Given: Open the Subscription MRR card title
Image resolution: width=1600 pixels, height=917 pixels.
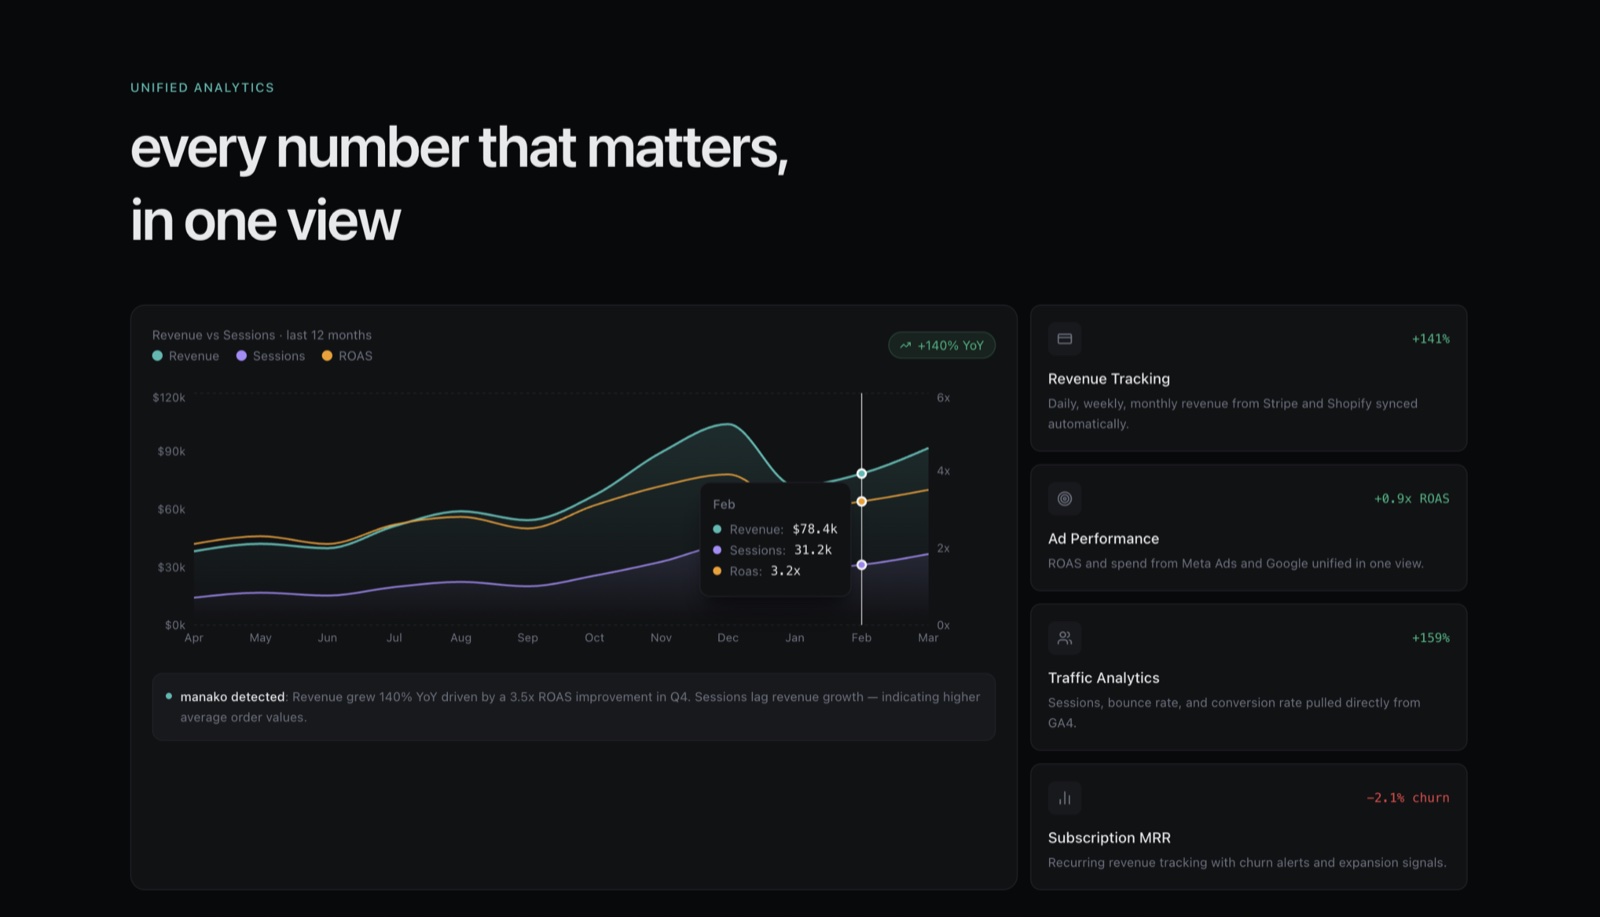Looking at the screenshot, I should pos(1109,838).
